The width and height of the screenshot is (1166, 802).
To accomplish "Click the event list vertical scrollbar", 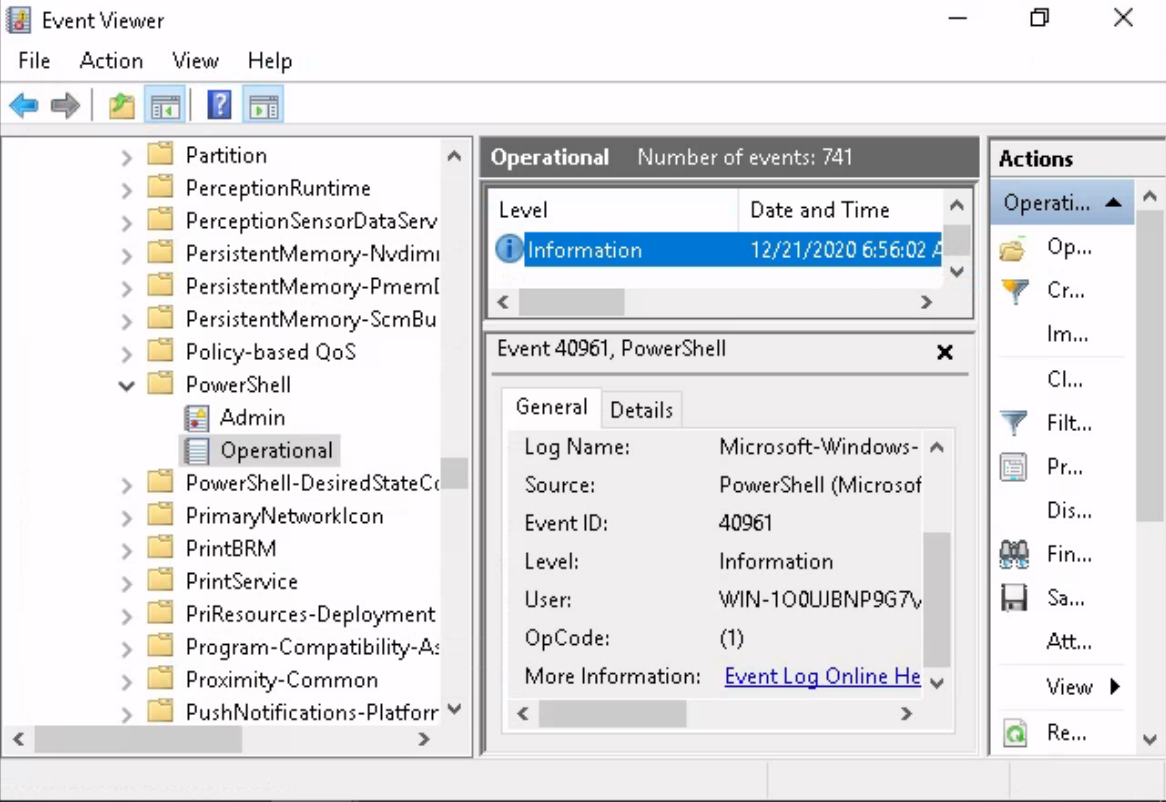I will click(956, 240).
